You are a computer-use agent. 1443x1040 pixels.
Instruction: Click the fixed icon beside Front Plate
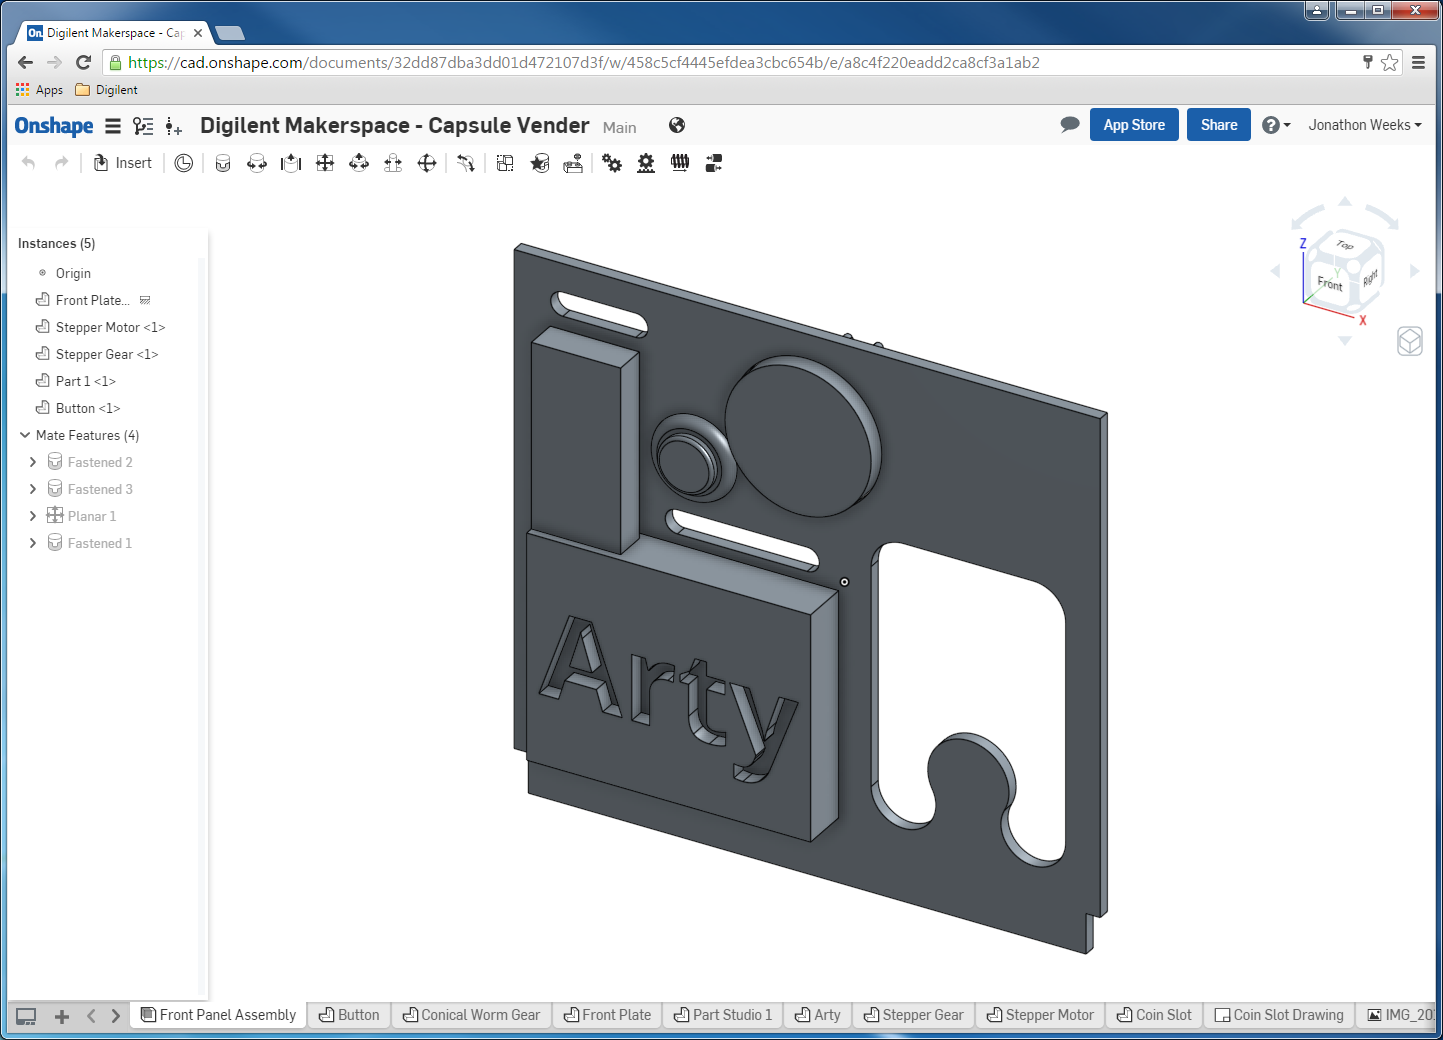145,300
